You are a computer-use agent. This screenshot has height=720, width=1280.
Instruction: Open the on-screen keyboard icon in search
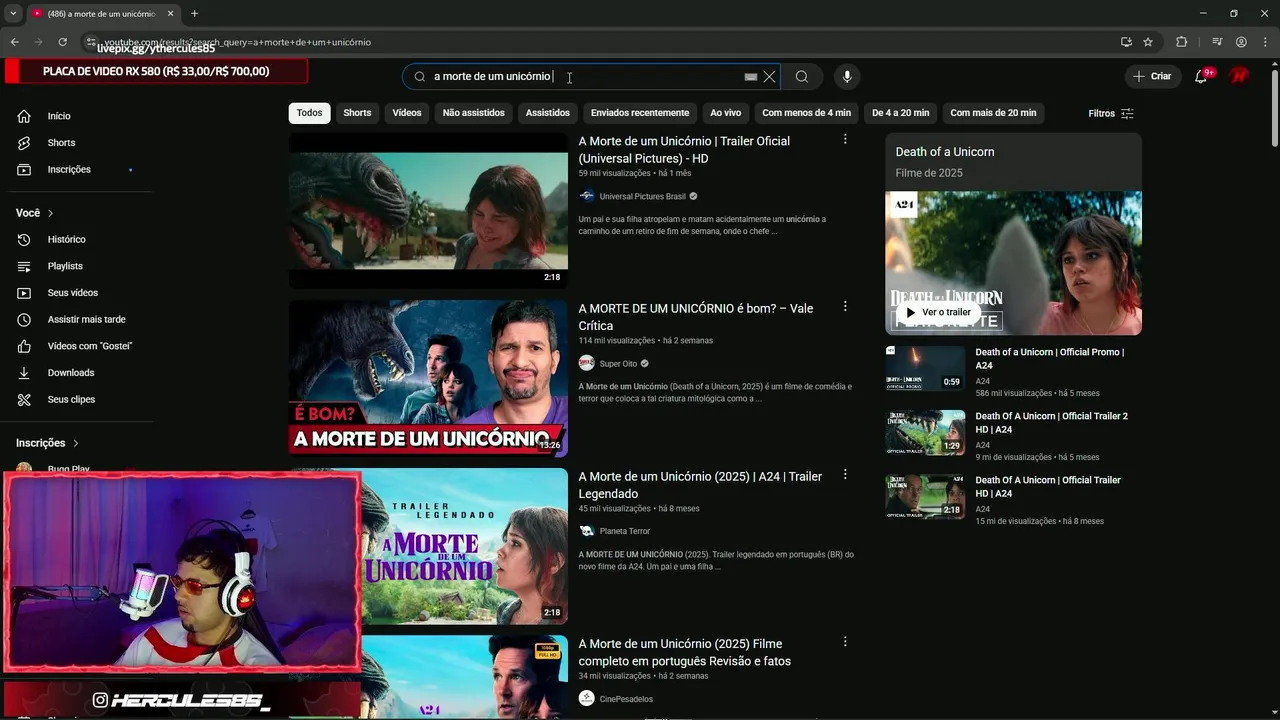pos(751,77)
